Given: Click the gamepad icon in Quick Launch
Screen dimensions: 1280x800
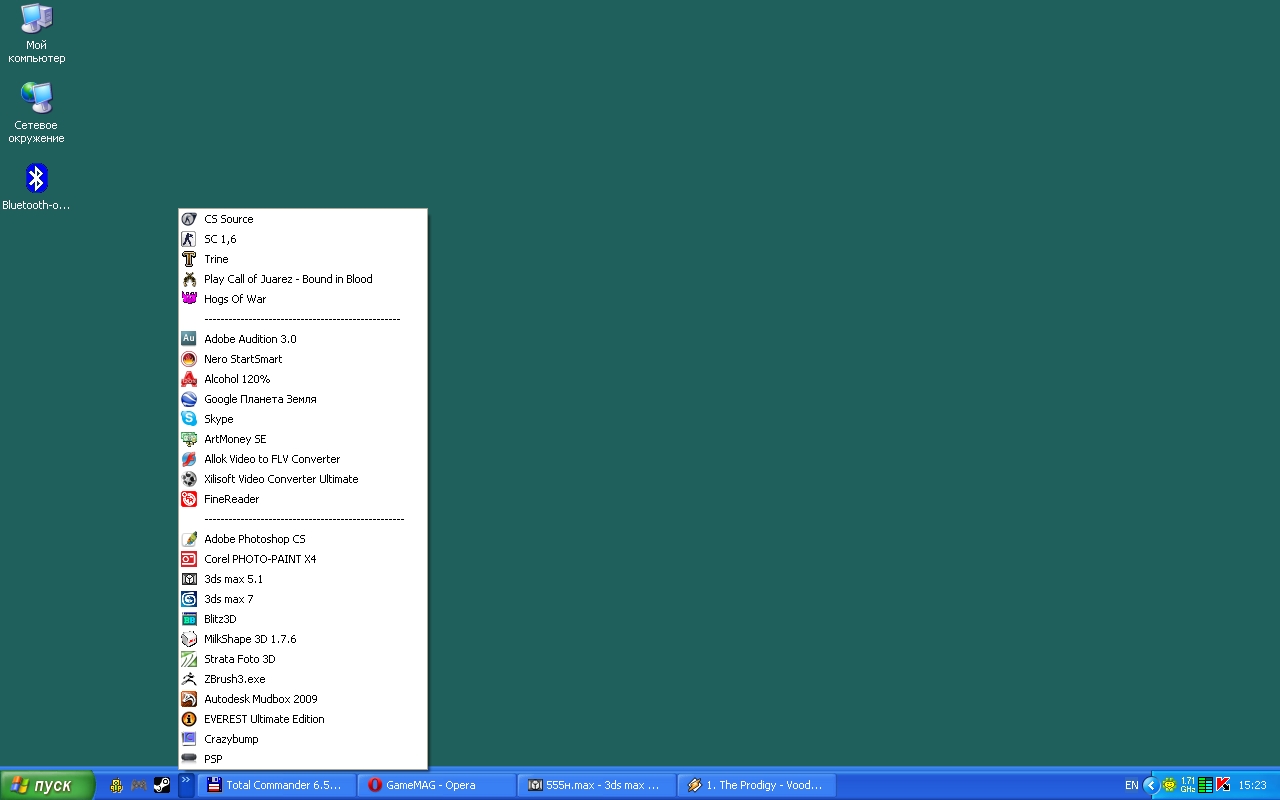Looking at the screenshot, I should (x=139, y=785).
